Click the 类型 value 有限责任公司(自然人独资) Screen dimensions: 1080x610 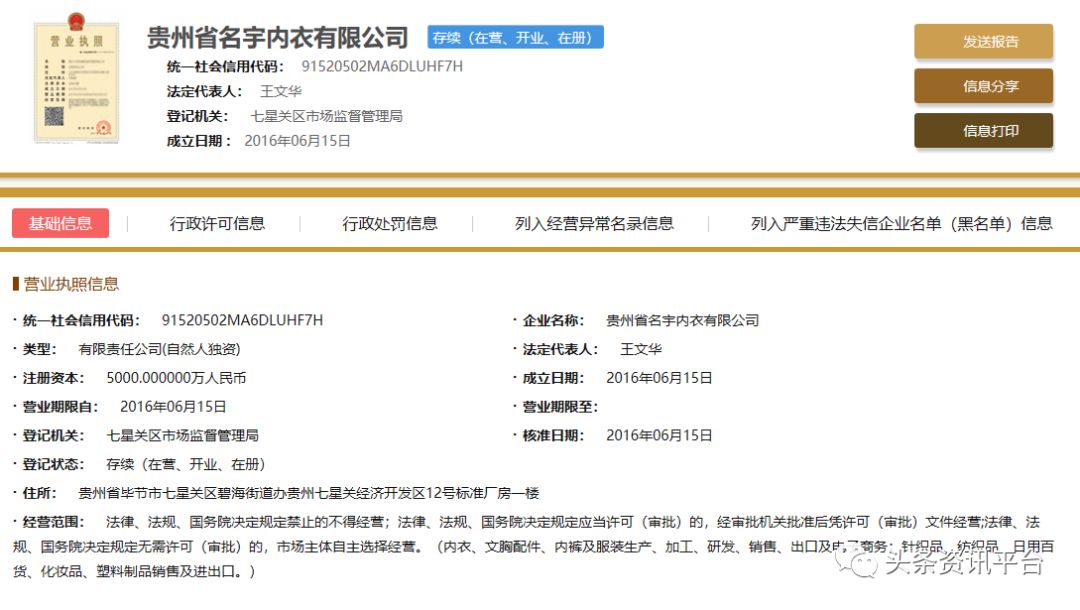[x=160, y=349]
